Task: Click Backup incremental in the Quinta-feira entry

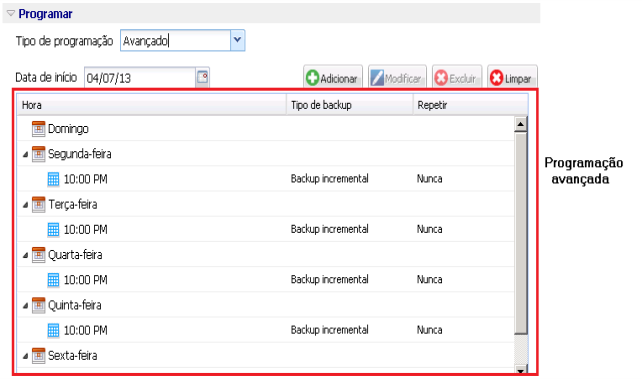Action: (x=330, y=330)
